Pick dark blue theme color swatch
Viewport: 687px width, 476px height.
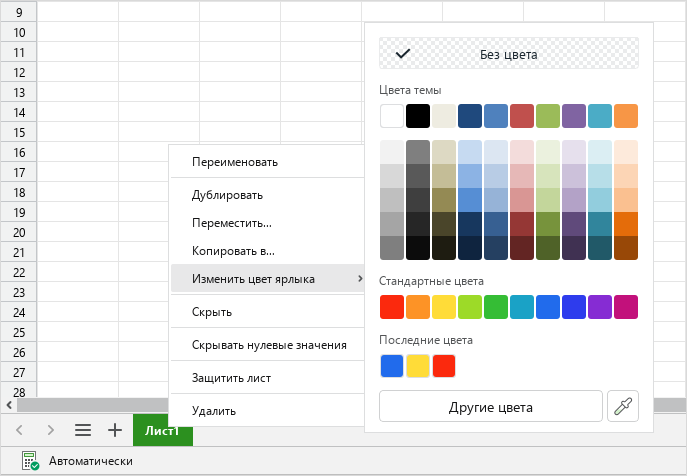(x=470, y=116)
